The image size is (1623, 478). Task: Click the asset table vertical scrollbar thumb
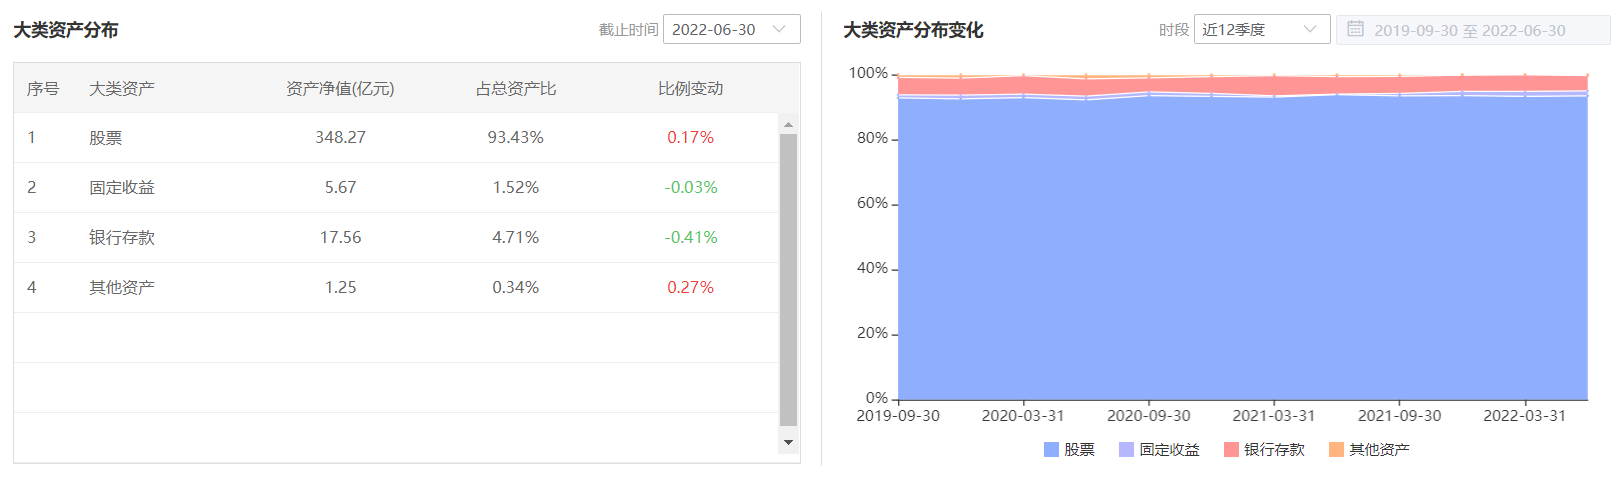tap(788, 280)
